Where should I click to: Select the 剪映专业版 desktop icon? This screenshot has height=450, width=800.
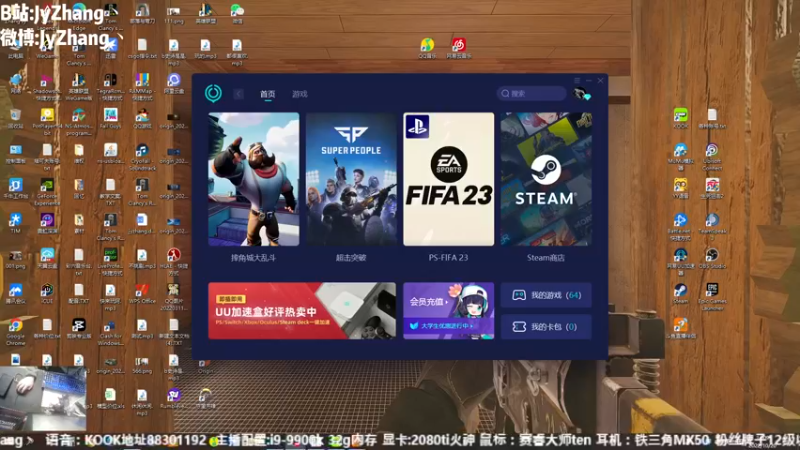tap(79, 329)
